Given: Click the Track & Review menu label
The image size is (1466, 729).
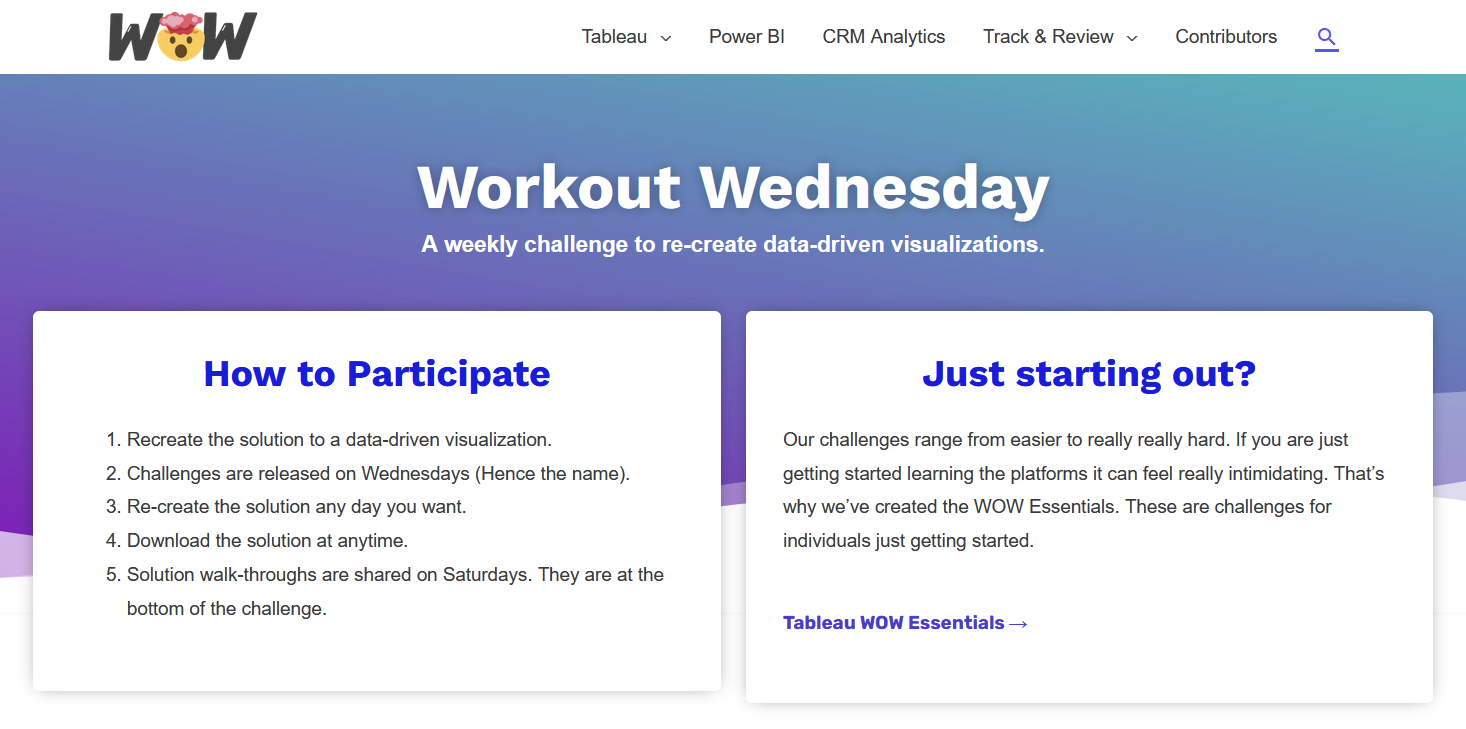Looking at the screenshot, I should coord(1048,37).
